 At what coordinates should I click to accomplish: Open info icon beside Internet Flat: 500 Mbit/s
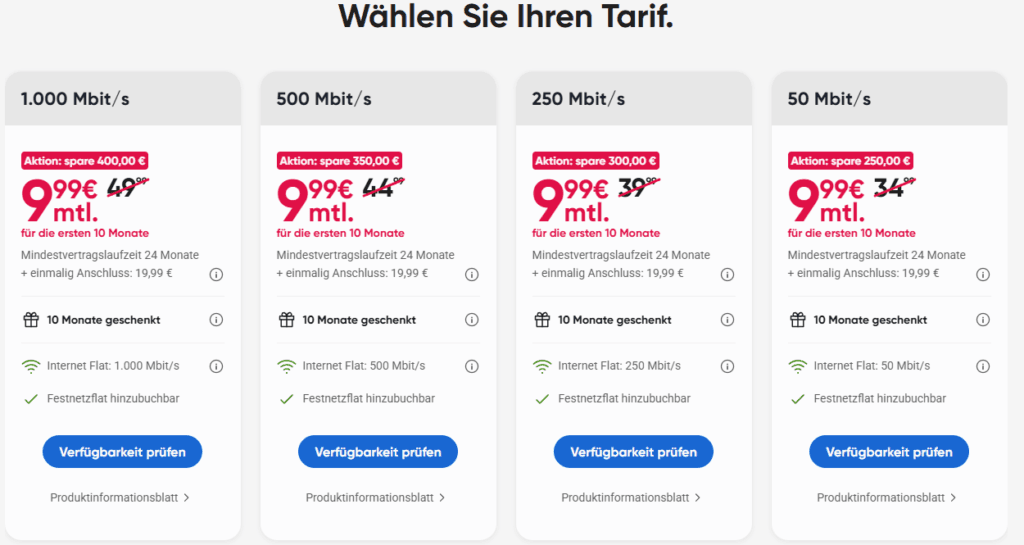[472, 366]
